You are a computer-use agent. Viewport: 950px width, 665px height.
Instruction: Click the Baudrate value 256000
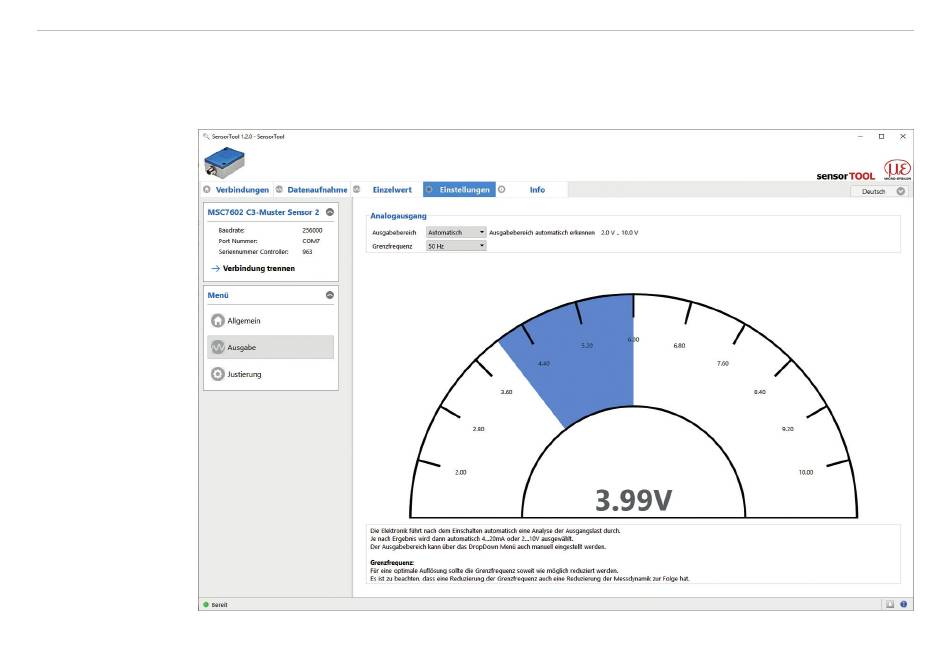coord(312,230)
